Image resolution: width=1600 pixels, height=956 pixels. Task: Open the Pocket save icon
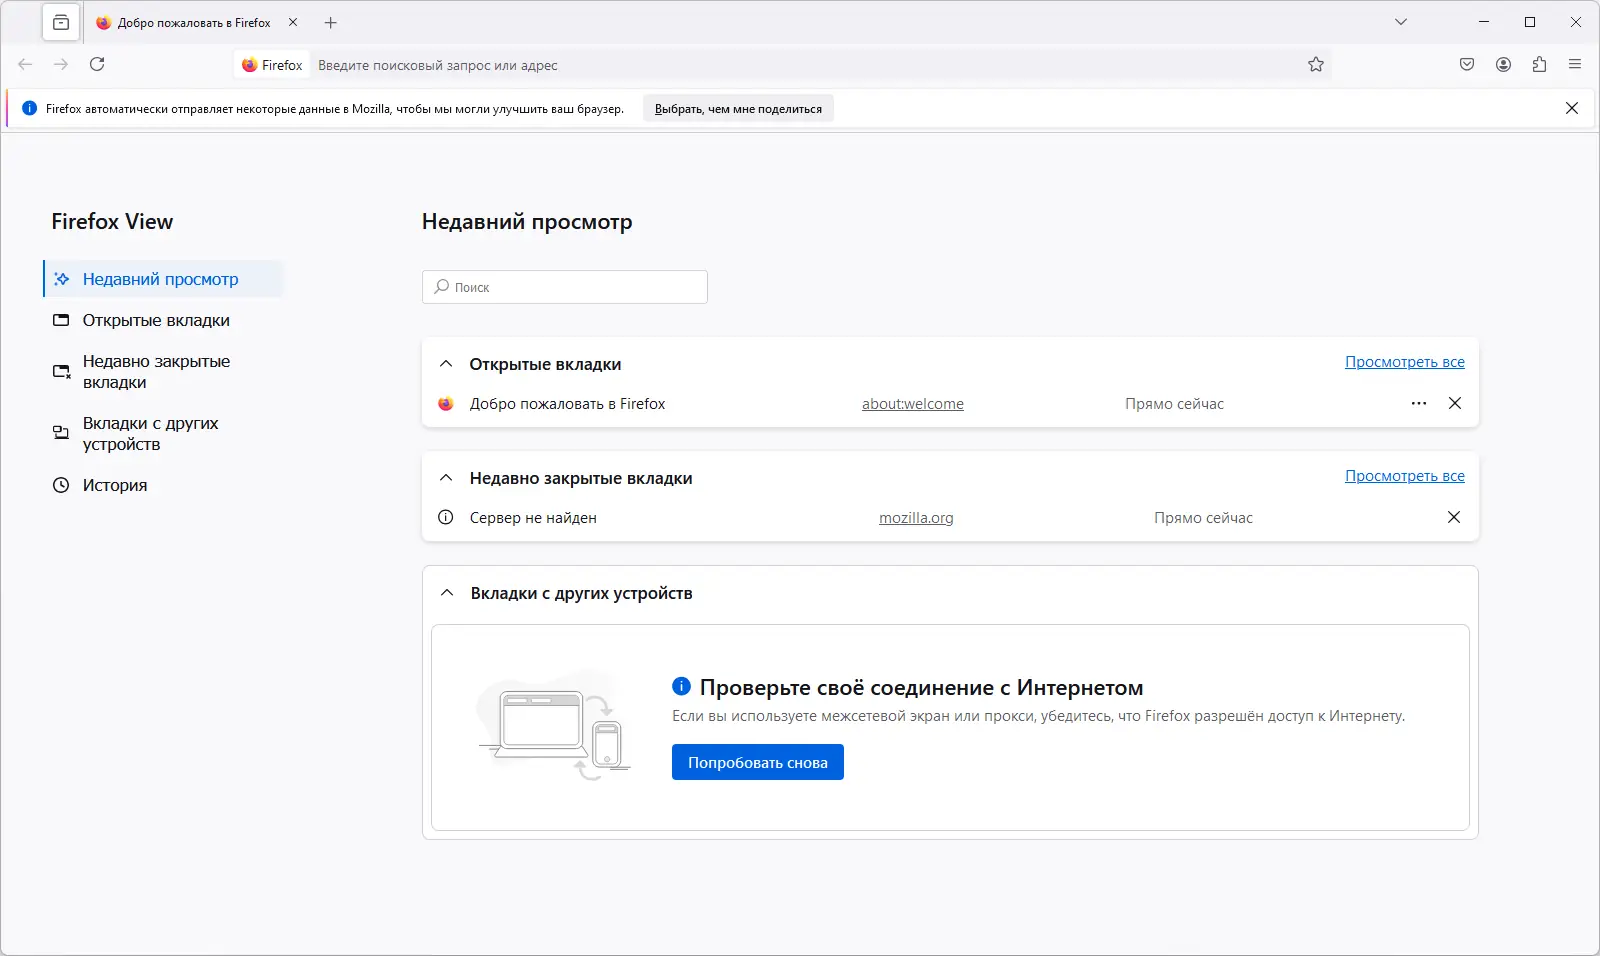coord(1467,64)
